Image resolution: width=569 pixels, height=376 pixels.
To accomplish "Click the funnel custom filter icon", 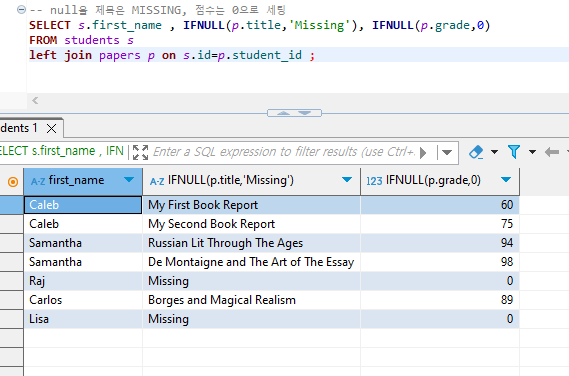I will point(514,152).
